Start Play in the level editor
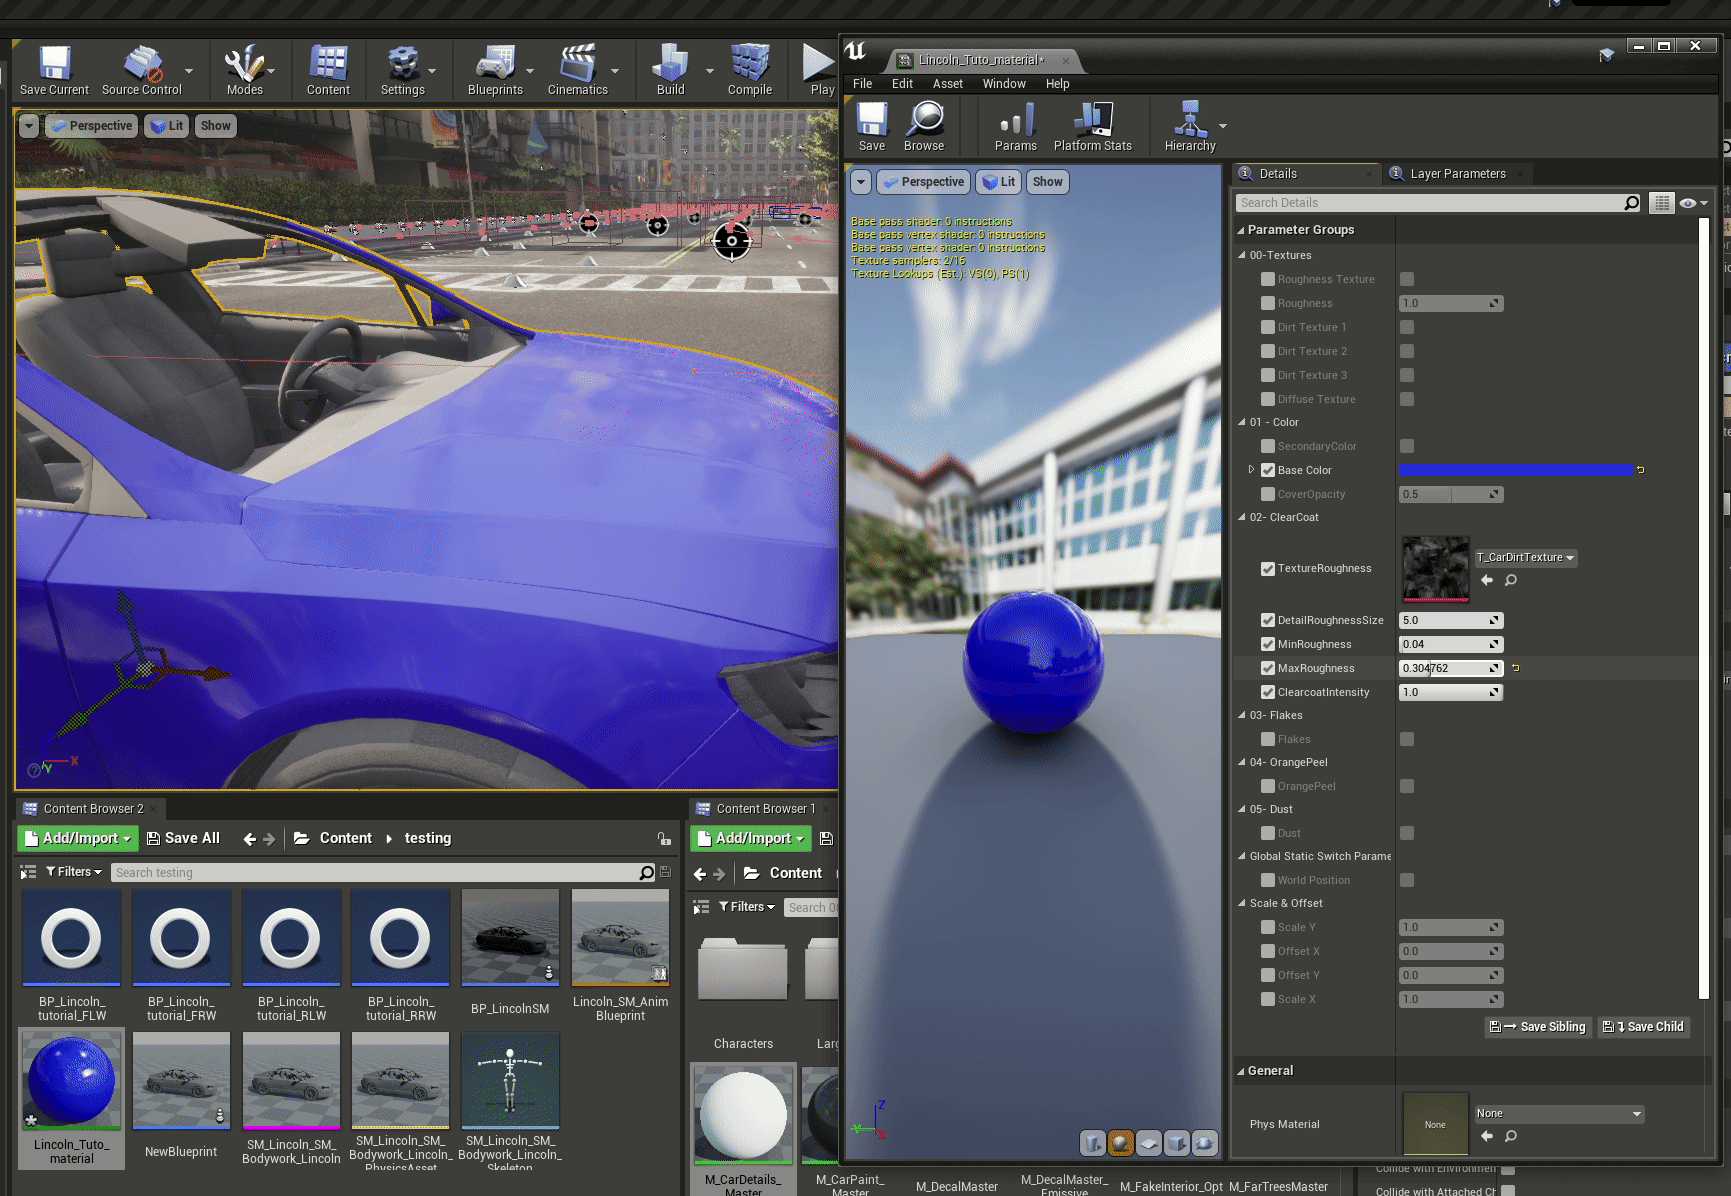1731x1196 pixels. (x=820, y=70)
